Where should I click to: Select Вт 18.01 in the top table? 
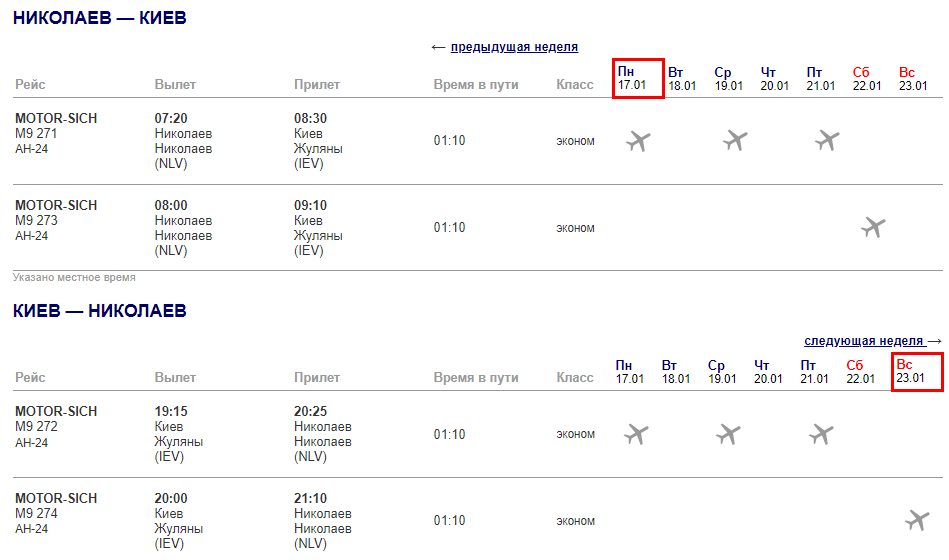682,78
